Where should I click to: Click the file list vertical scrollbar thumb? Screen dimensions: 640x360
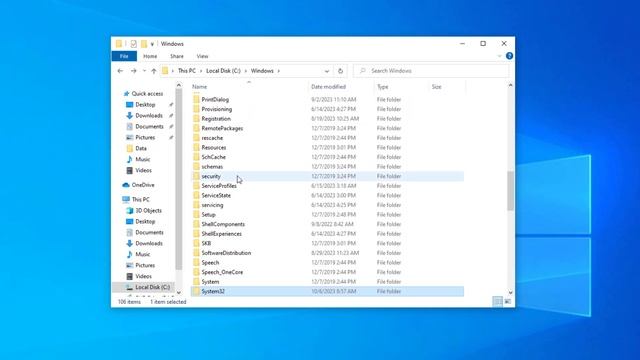(x=510, y=191)
